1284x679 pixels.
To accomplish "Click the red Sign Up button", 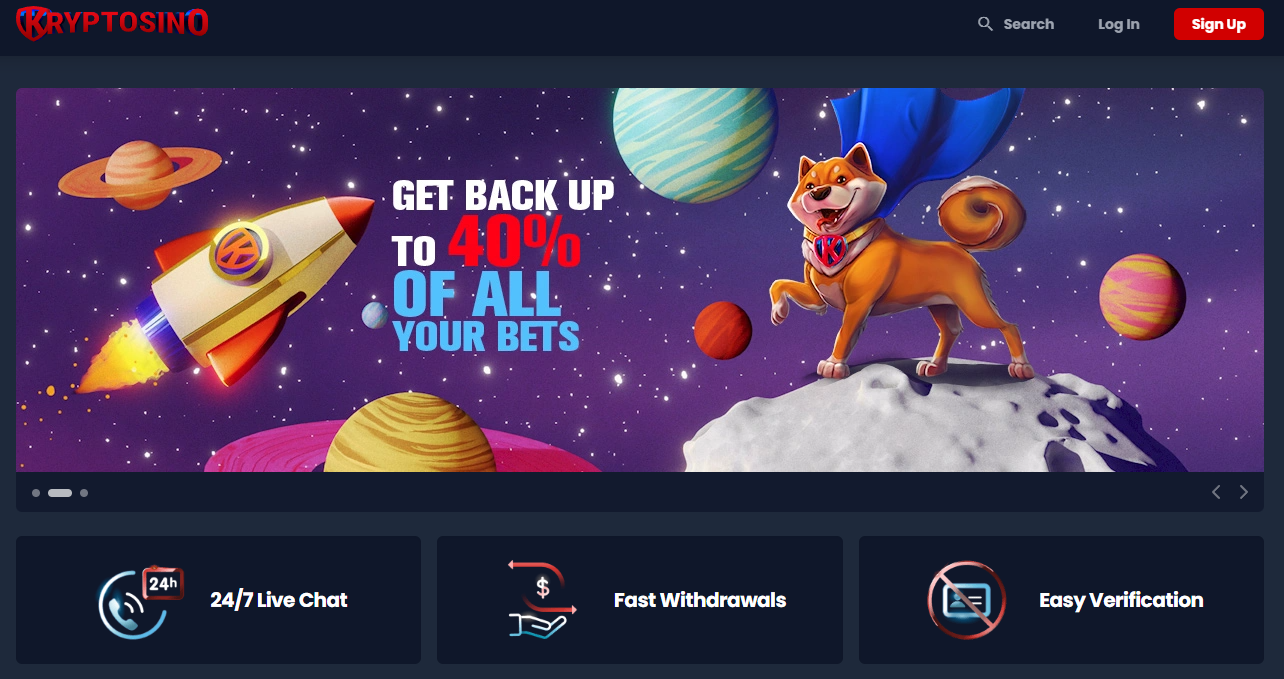I will point(1218,24).
